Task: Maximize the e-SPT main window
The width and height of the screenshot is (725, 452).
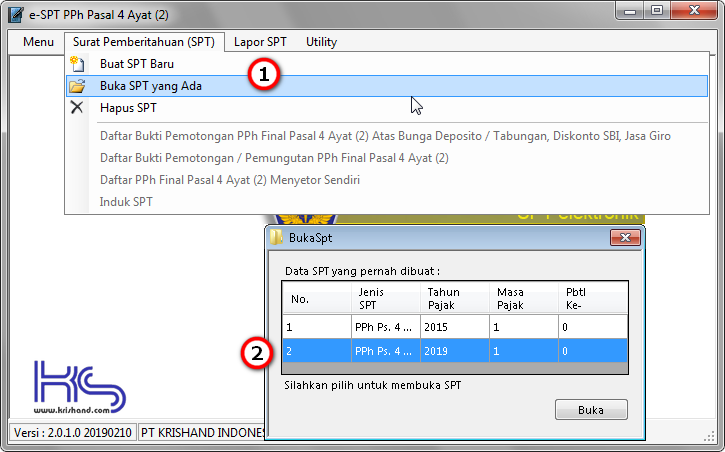Action: pyautogui.click(x=657, y=11)
